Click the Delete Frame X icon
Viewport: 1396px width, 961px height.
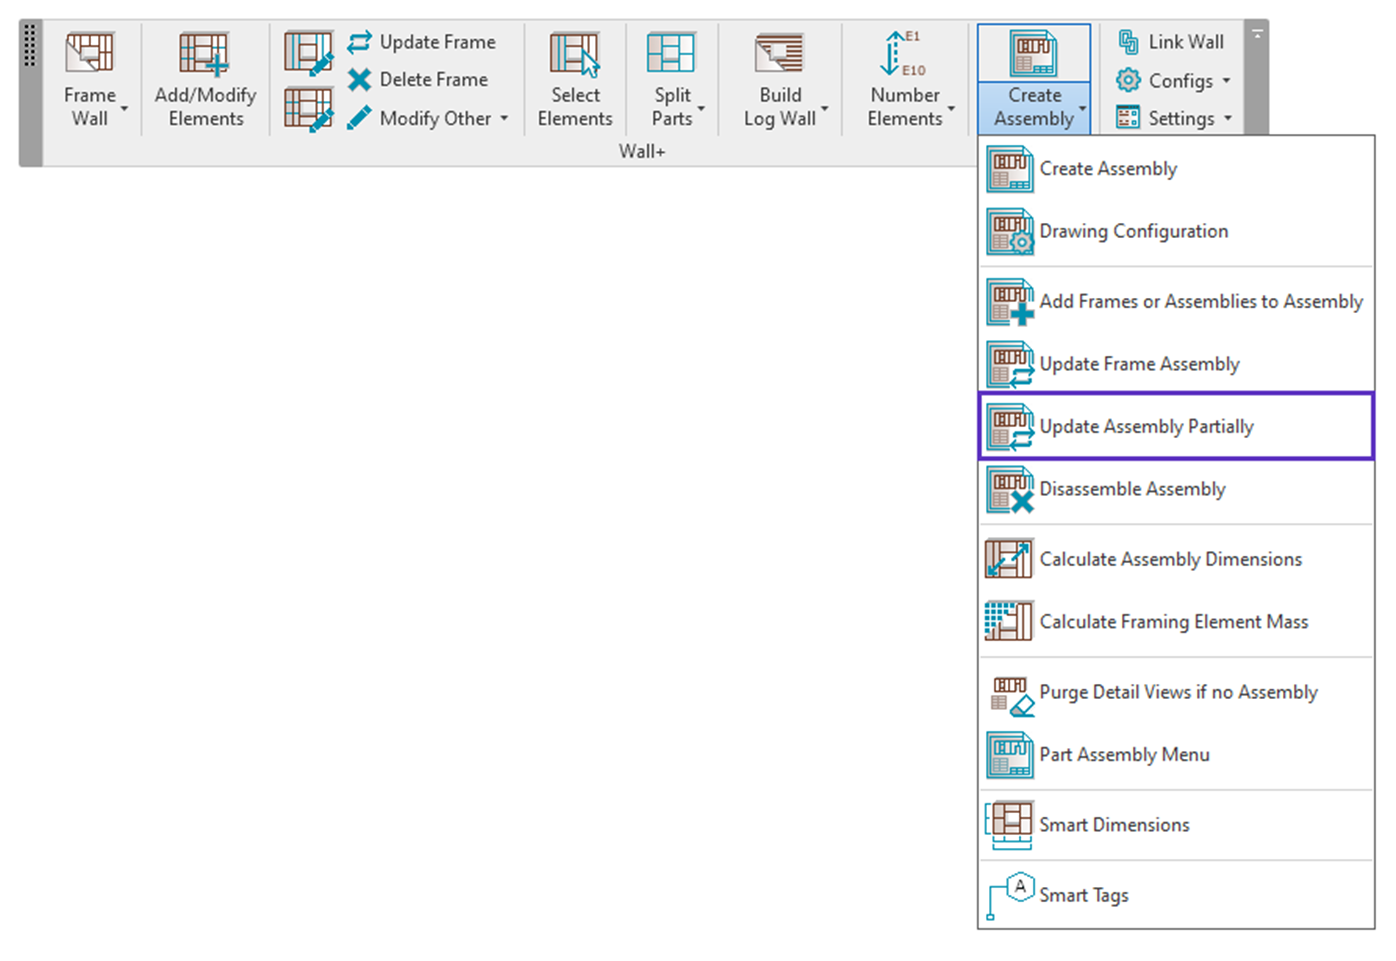[360, 80]
